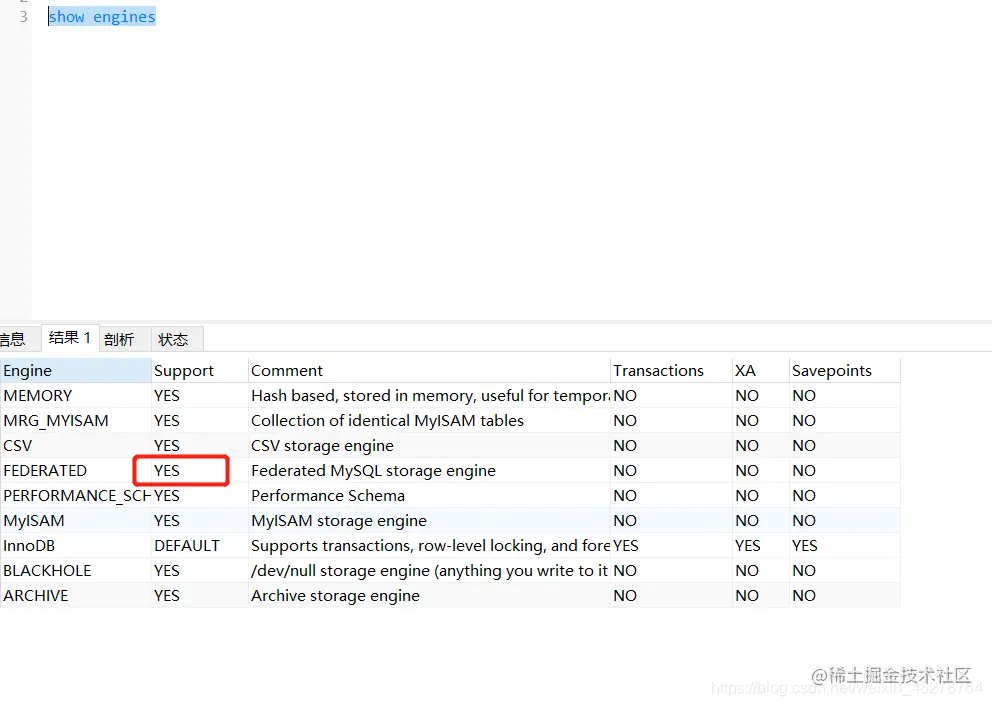
Task: Click in the show engines query line
Action: click(x=102, y=17)
